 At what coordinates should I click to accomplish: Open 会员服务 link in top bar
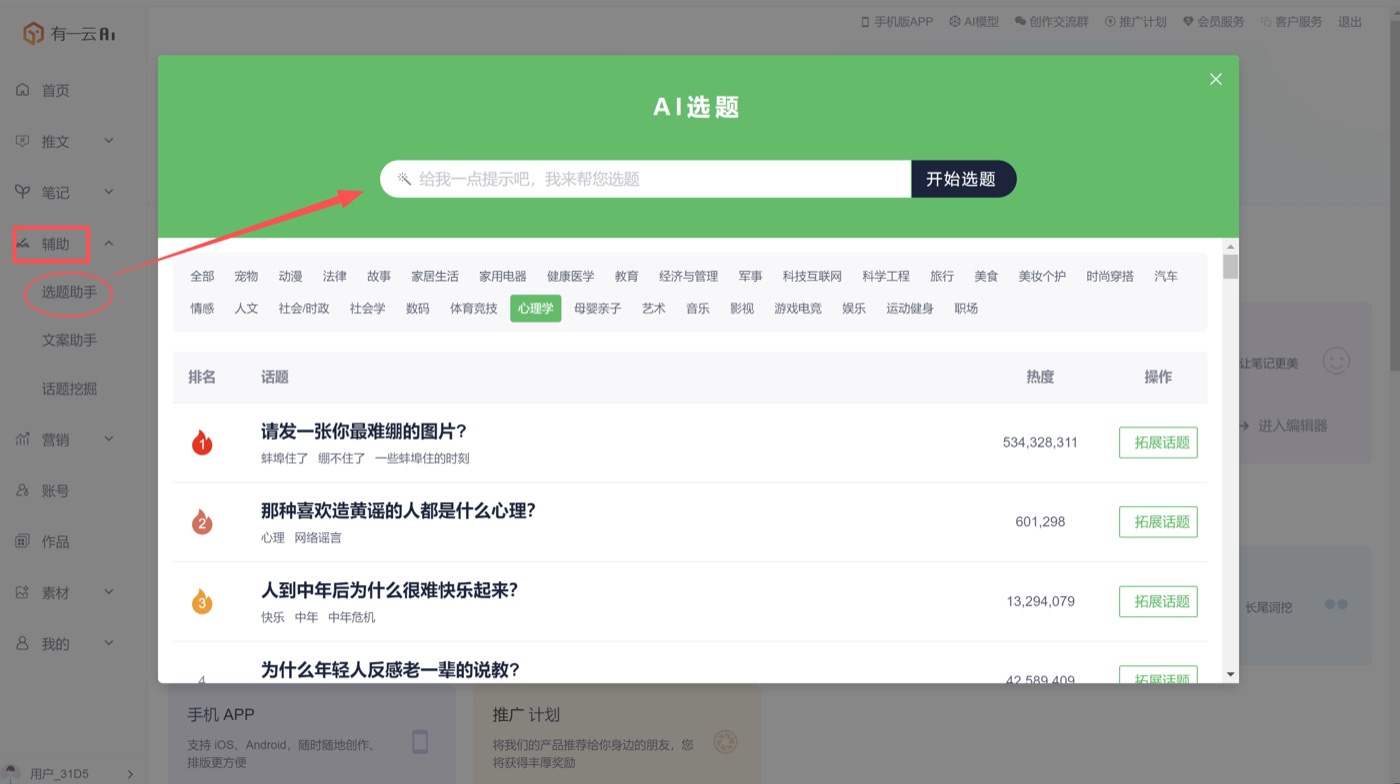click(1214, 21)
